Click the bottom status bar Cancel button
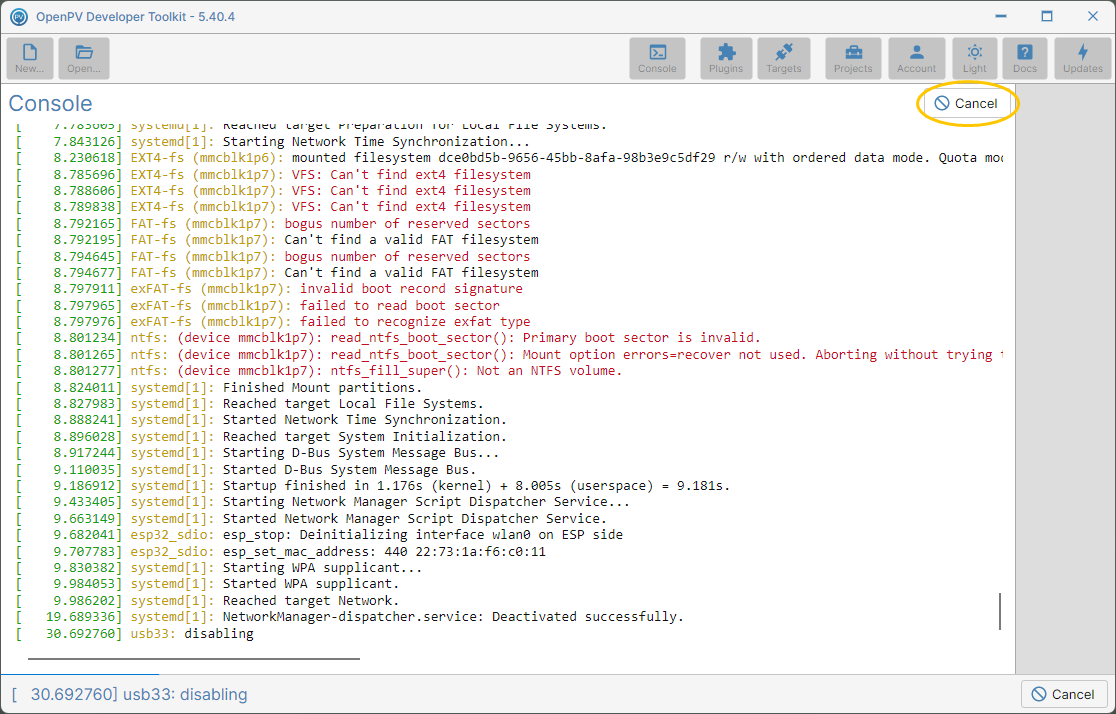The height and width of the screenshot is (714, 1116). click(x=1064, y=694)
